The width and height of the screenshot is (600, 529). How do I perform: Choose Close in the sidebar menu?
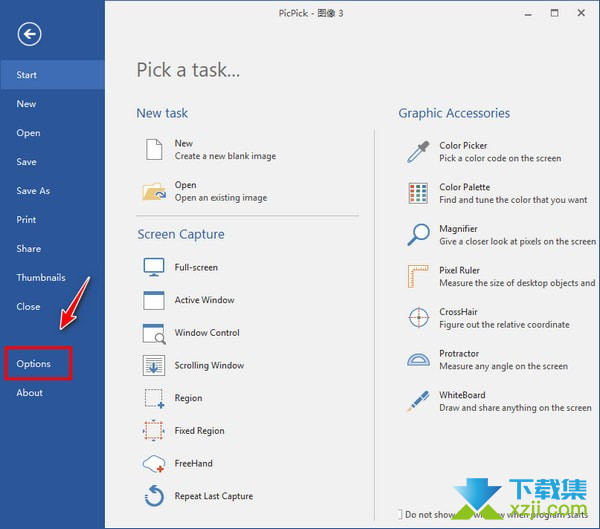click(28, 307)
